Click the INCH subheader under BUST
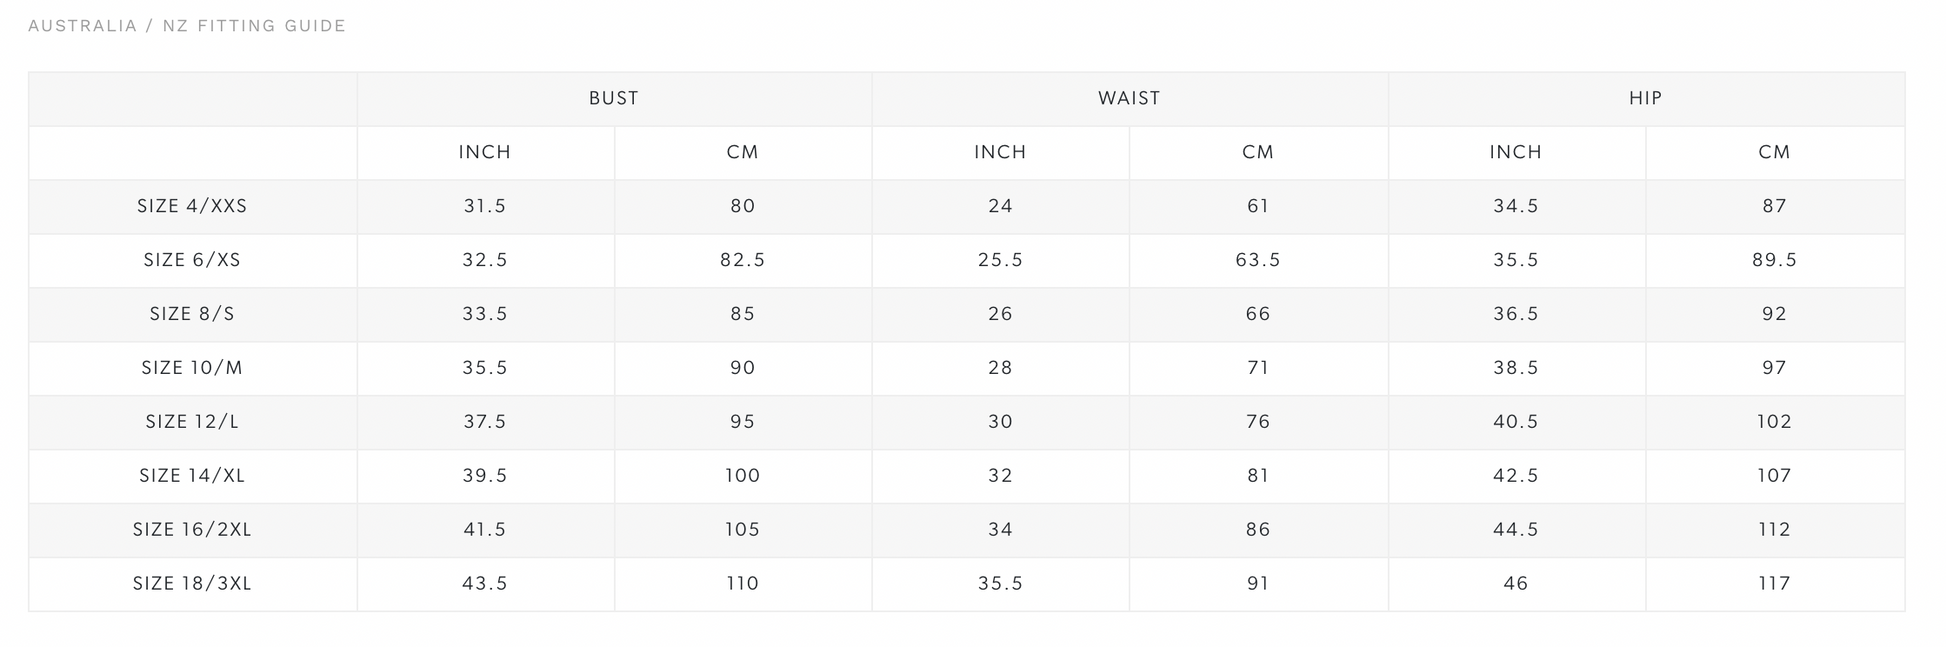This screenshot has height=647, width=1946. tap(485, 152)
